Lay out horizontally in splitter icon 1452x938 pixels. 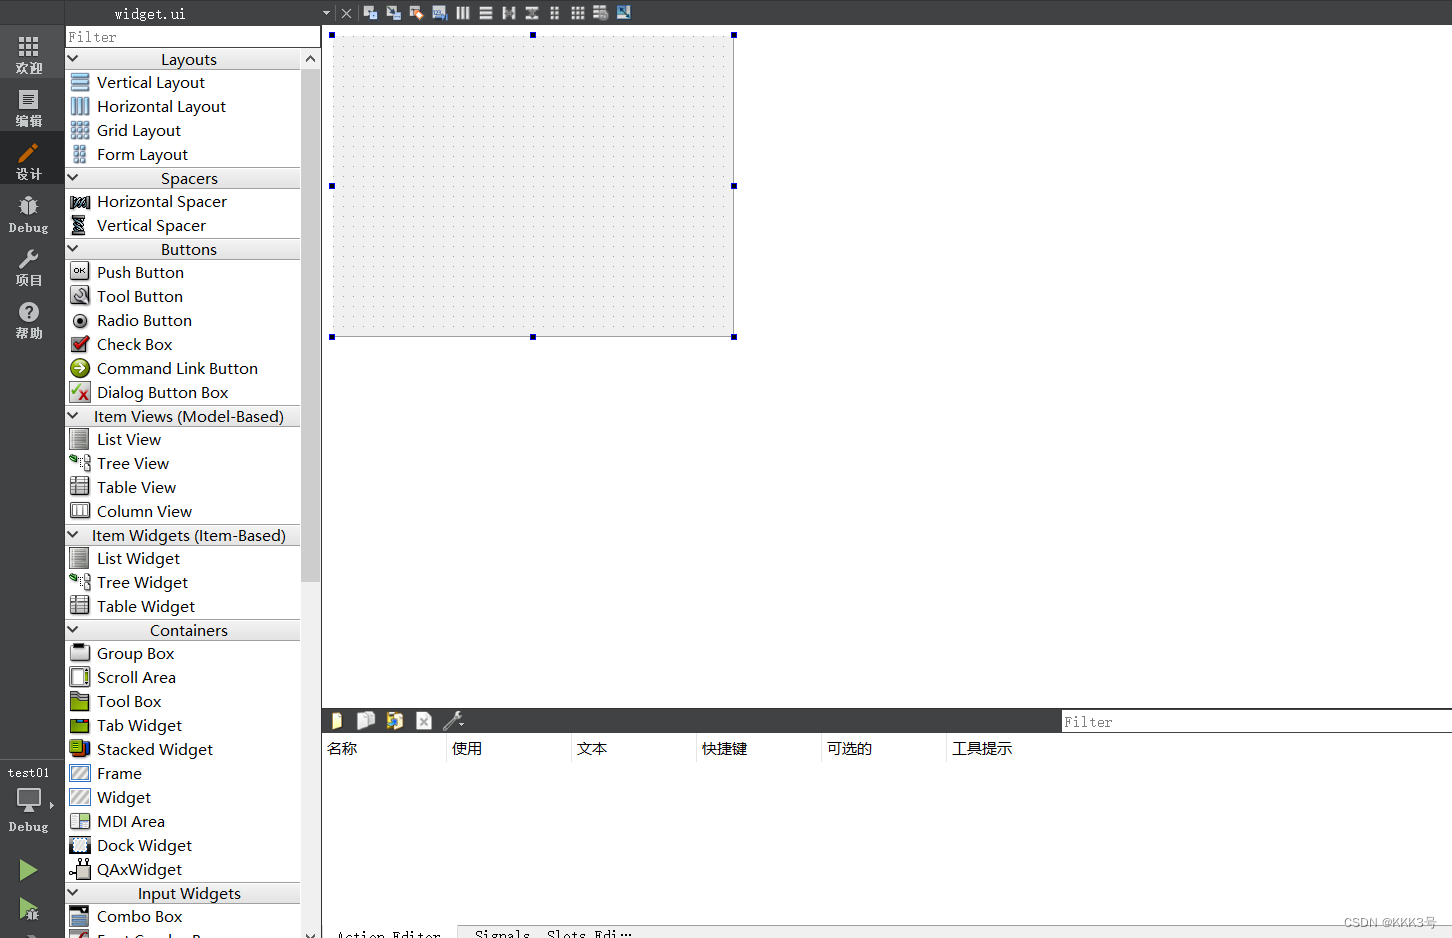click(x=509, y=13)
